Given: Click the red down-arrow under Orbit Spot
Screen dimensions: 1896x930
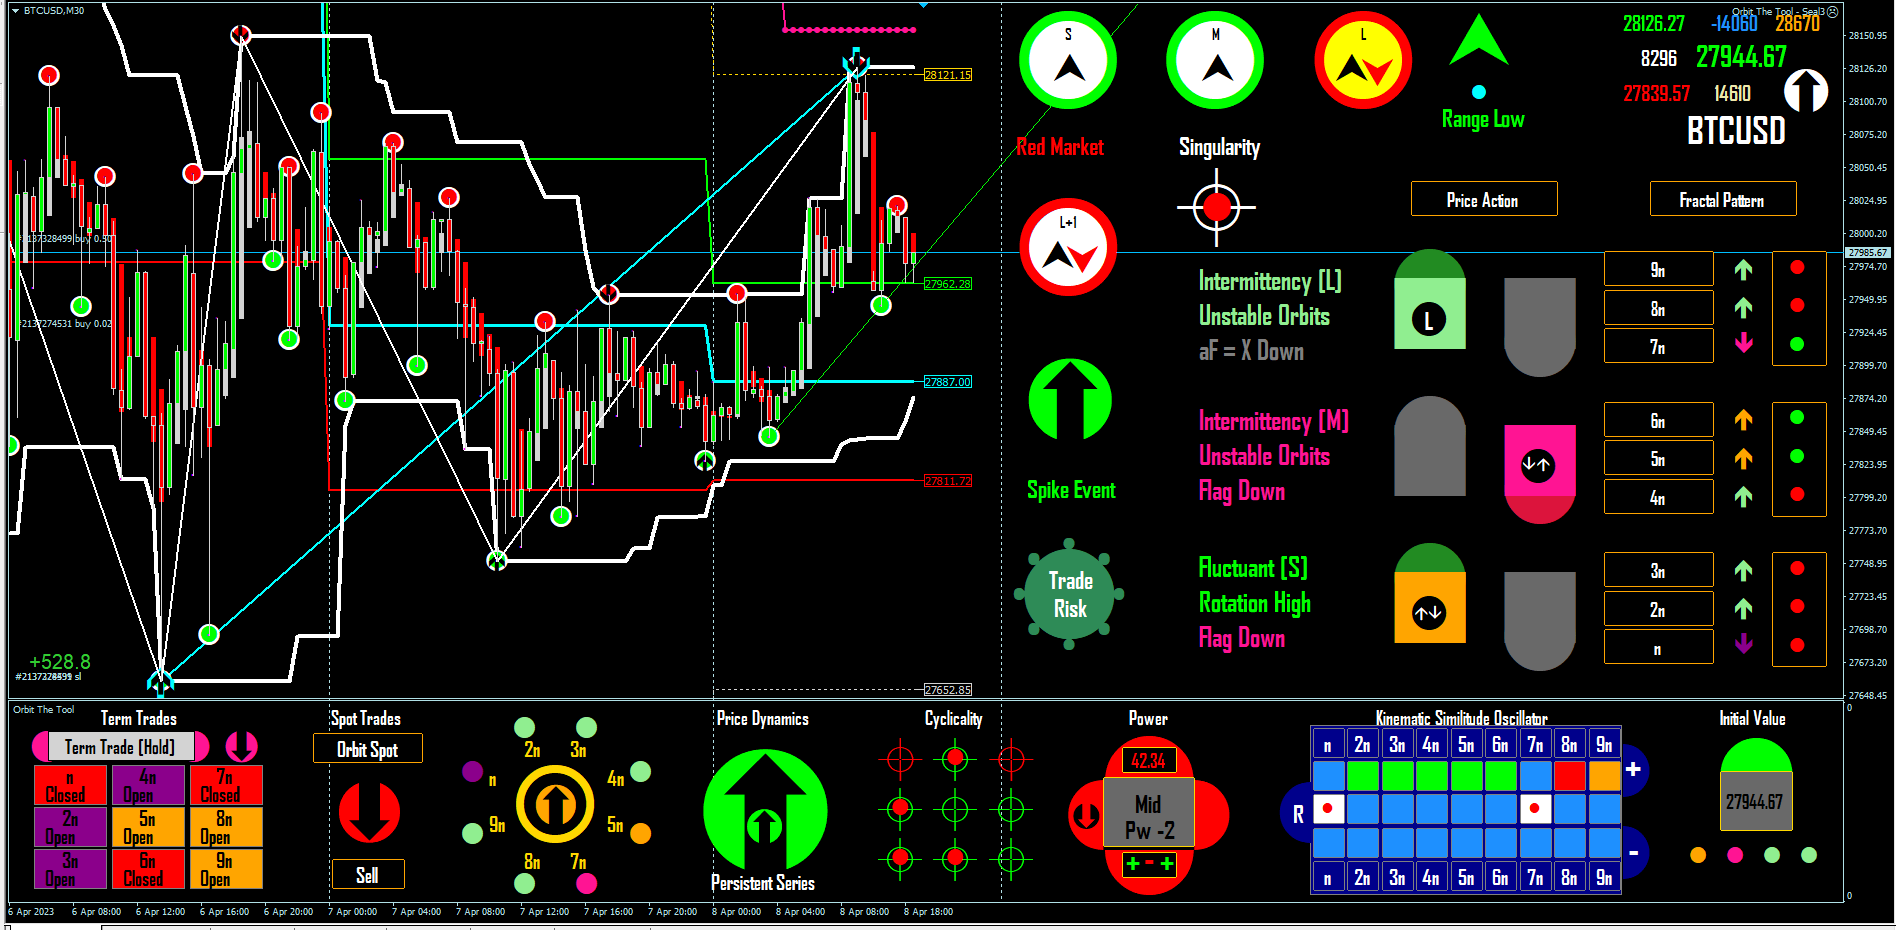Looking at the screenshot, I should [369, 812].
